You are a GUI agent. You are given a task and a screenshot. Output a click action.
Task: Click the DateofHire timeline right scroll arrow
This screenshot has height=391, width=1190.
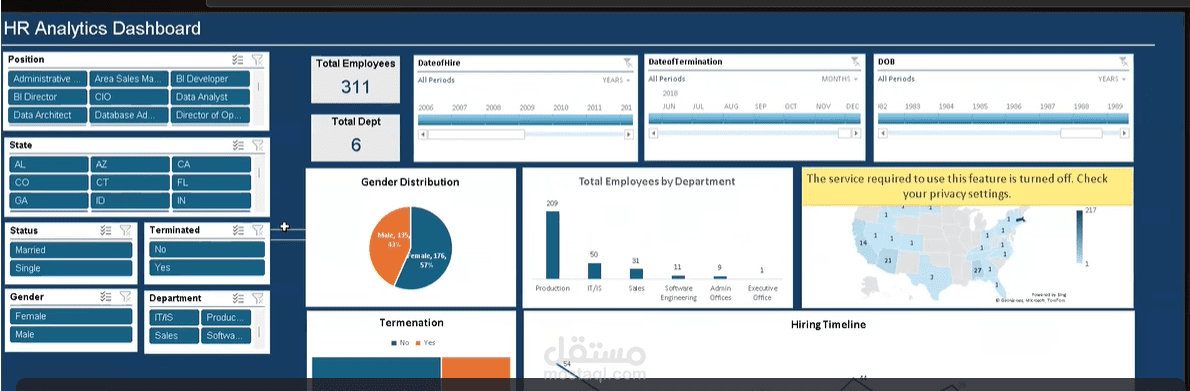point(628,134)
